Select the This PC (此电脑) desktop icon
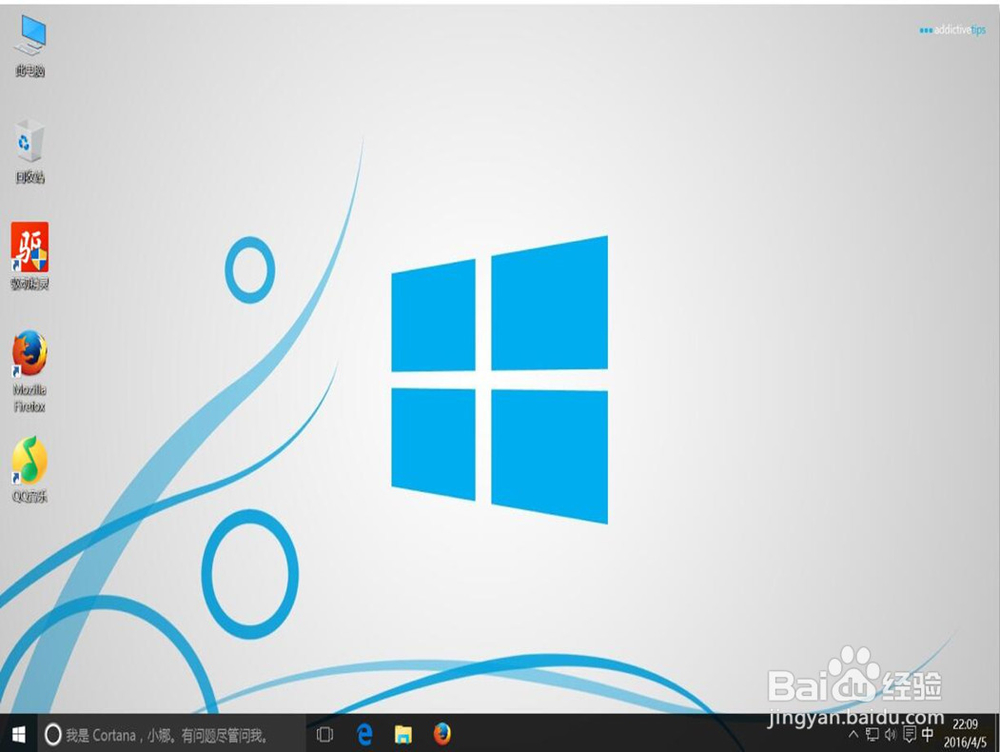Viewport: 1000px width, 752px height. click(30, 46)
